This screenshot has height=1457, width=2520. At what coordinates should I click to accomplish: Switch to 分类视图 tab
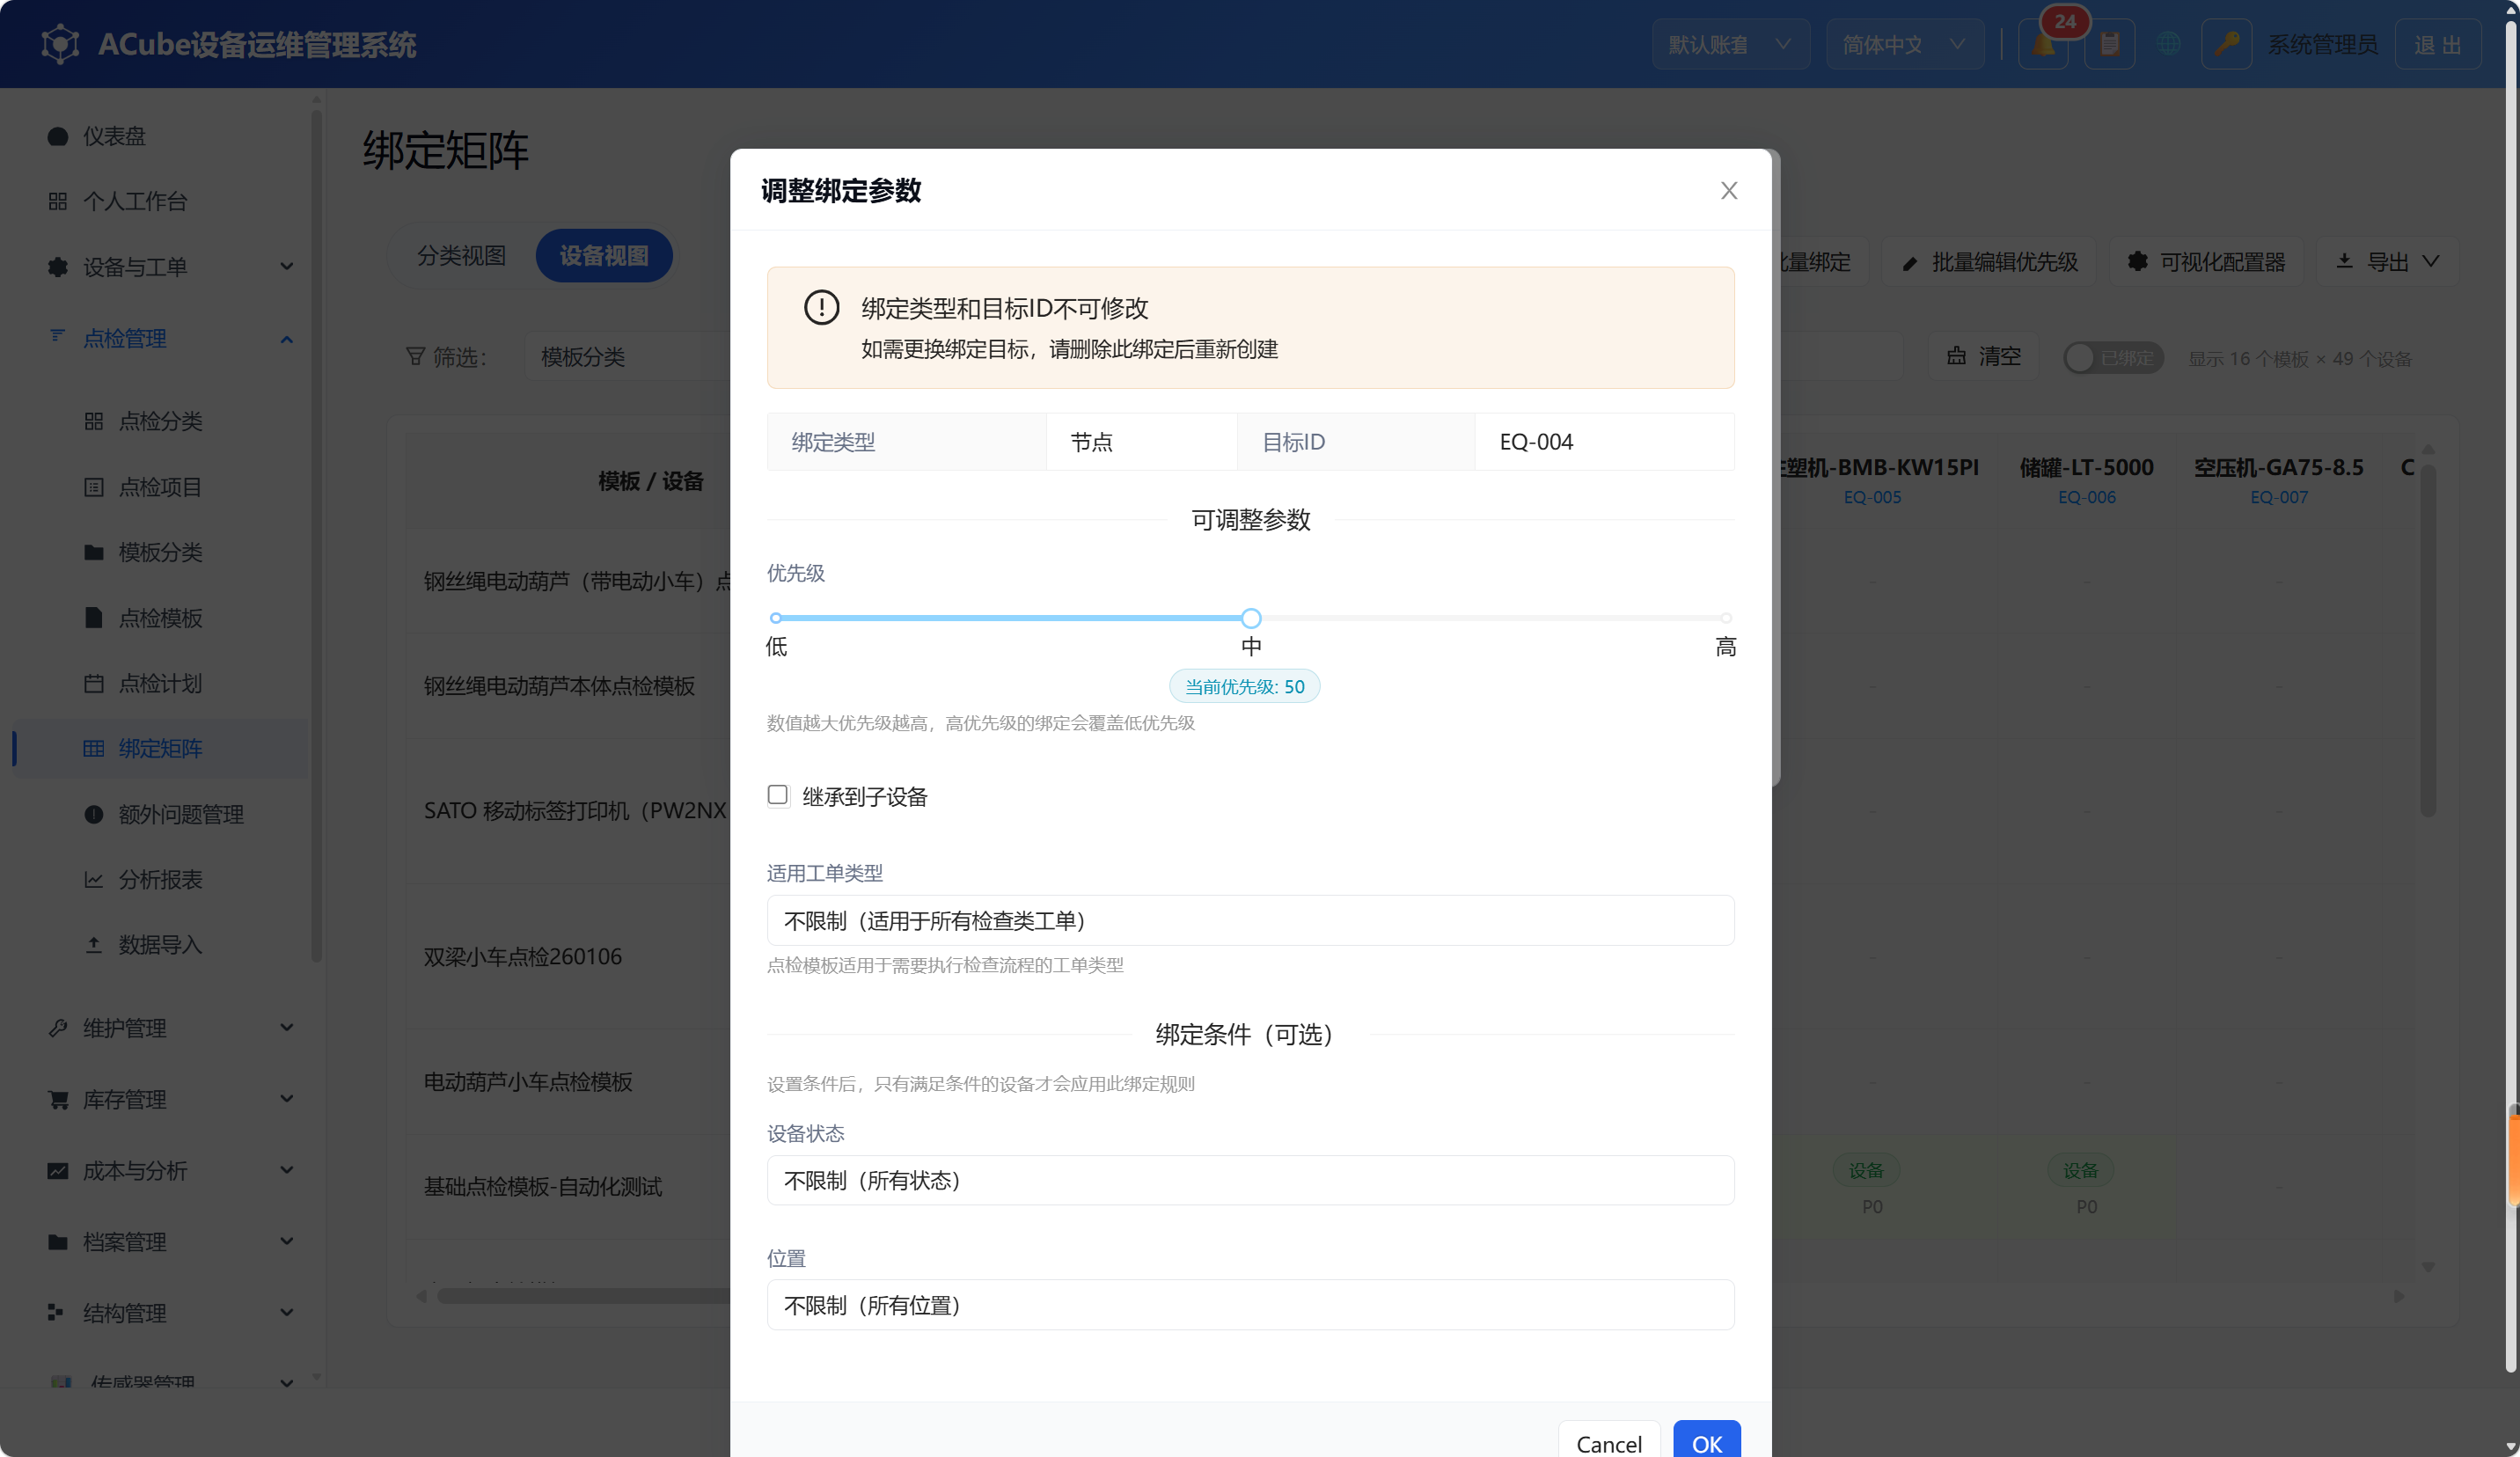click(x=461, y=256)
